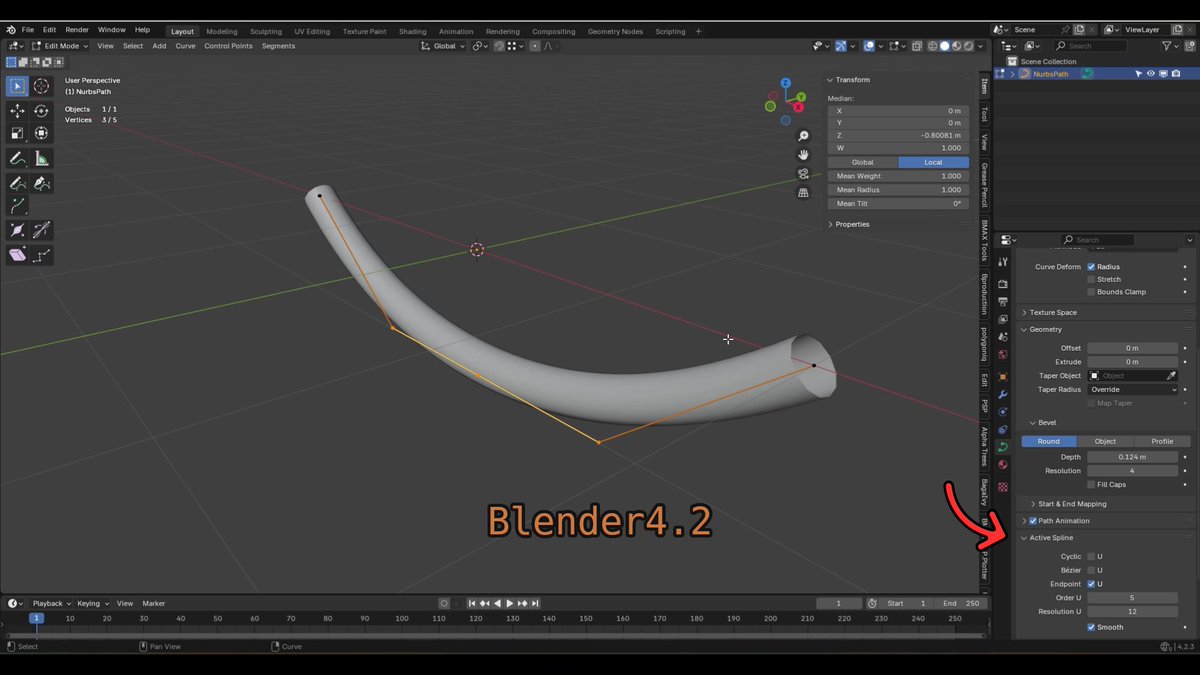Open the Global transform orientation dropdown
The image size is (1200, 675).
[x=442, y=46]
